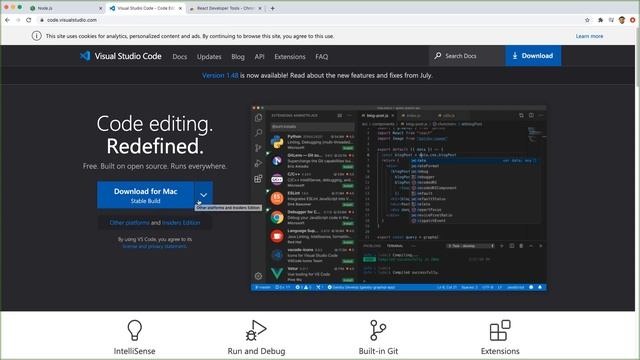
Task: Click the red extension icon in toolbar
Action: [x=632, y=20]
